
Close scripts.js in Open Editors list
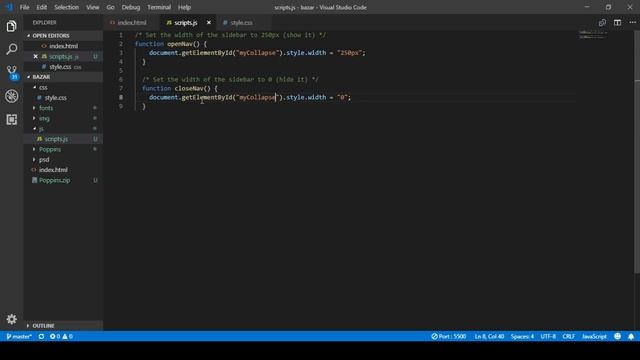[36, 56]
